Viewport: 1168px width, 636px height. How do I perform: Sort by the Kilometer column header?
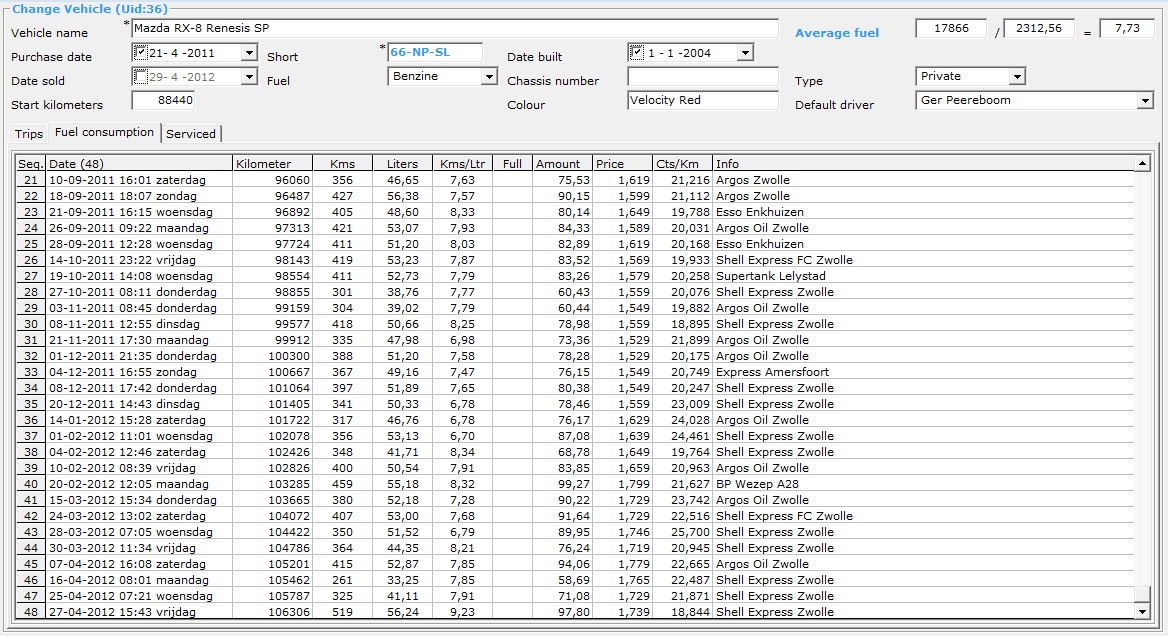(x=272, y=164)
